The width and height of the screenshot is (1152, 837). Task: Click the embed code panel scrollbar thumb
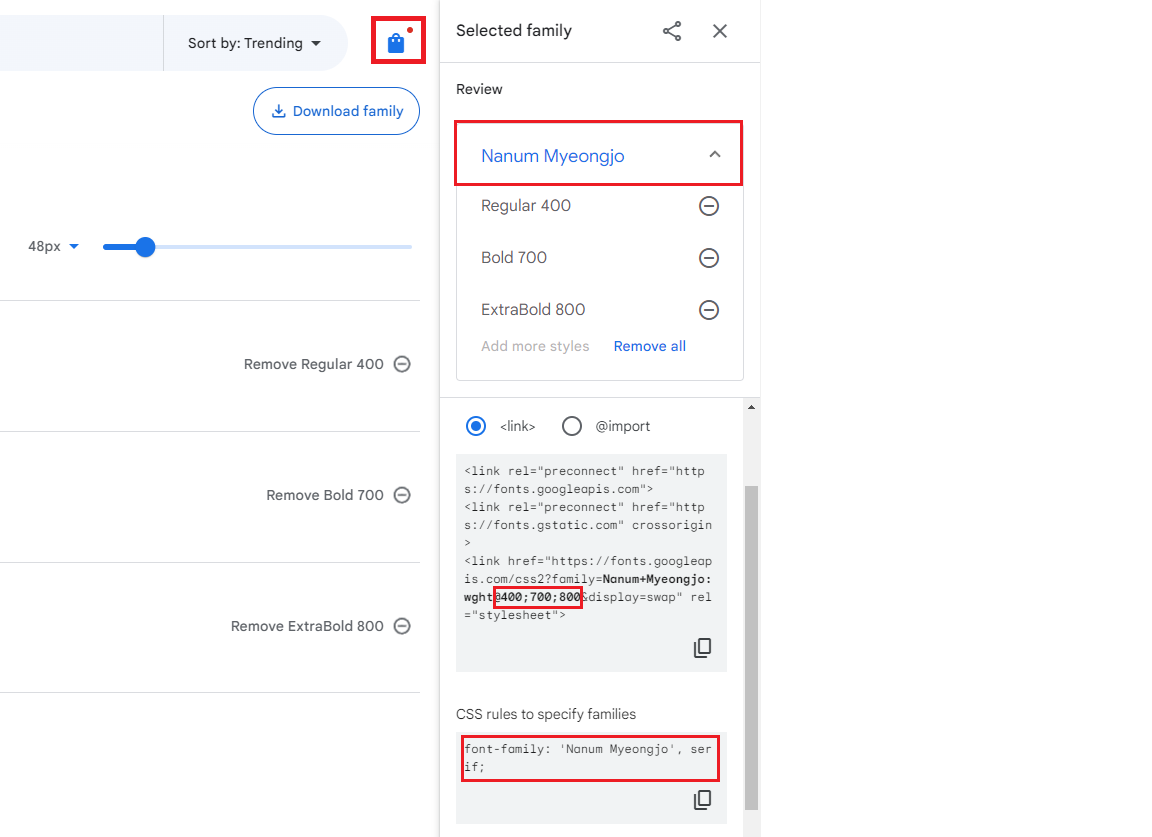click(x=751, y=647)
